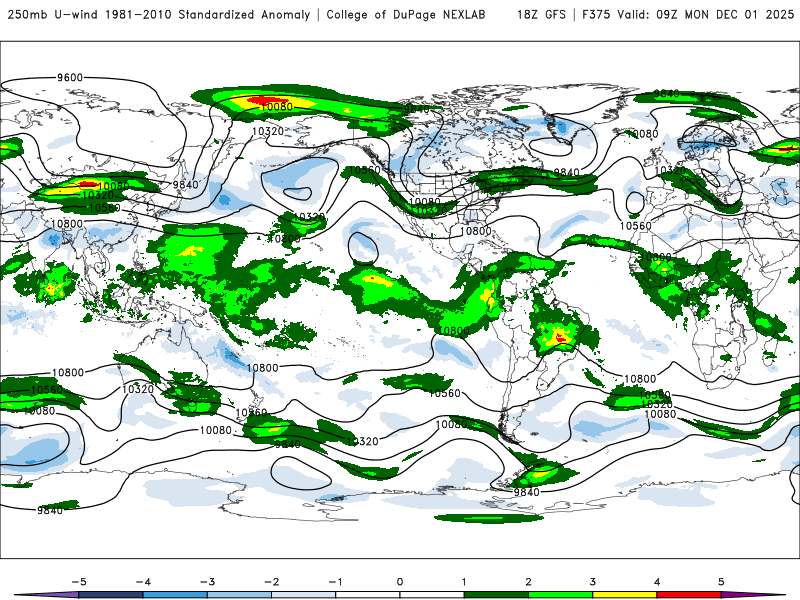Click the navy -5 to -4 colorbar segment

point(111,595)
